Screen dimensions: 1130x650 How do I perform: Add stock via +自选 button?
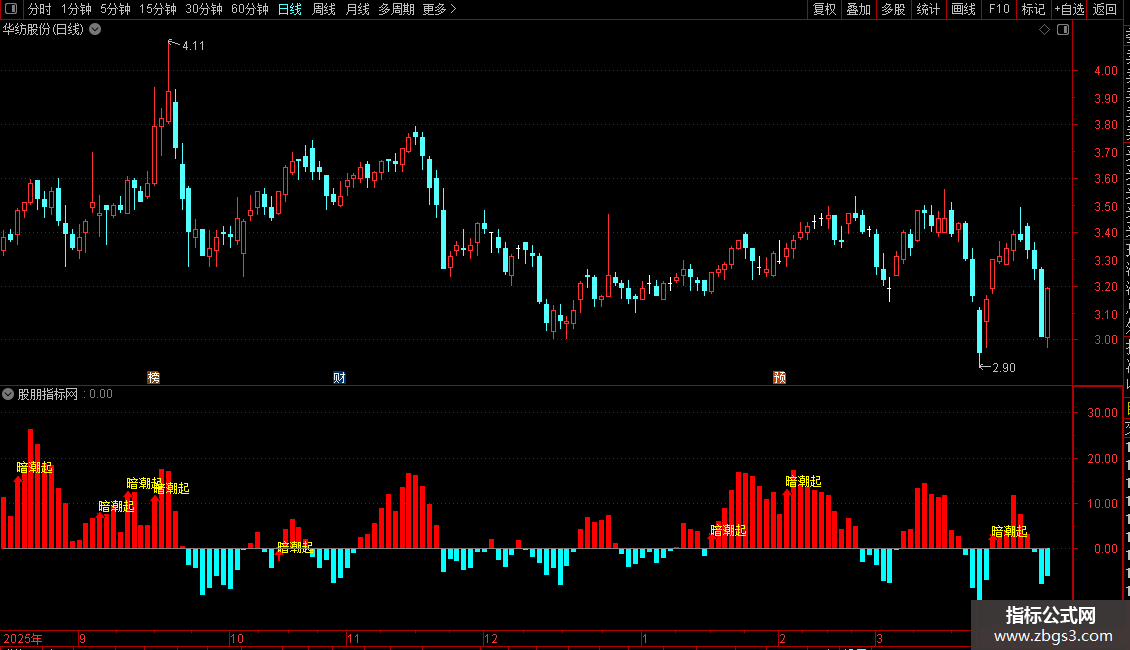(1069, 9)
